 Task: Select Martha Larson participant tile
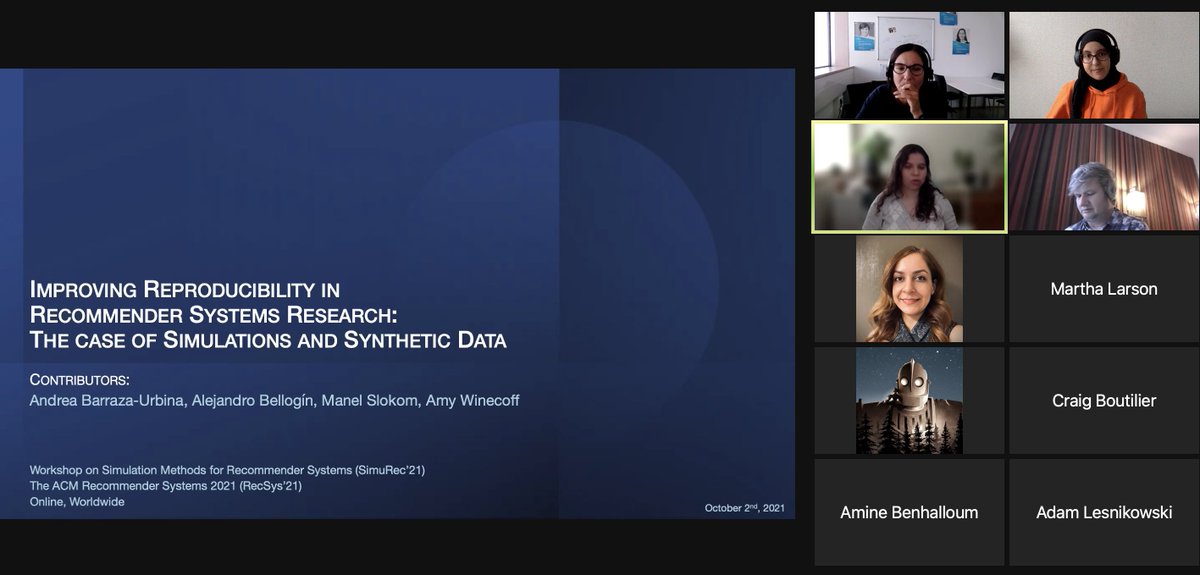pos(1104,289)
